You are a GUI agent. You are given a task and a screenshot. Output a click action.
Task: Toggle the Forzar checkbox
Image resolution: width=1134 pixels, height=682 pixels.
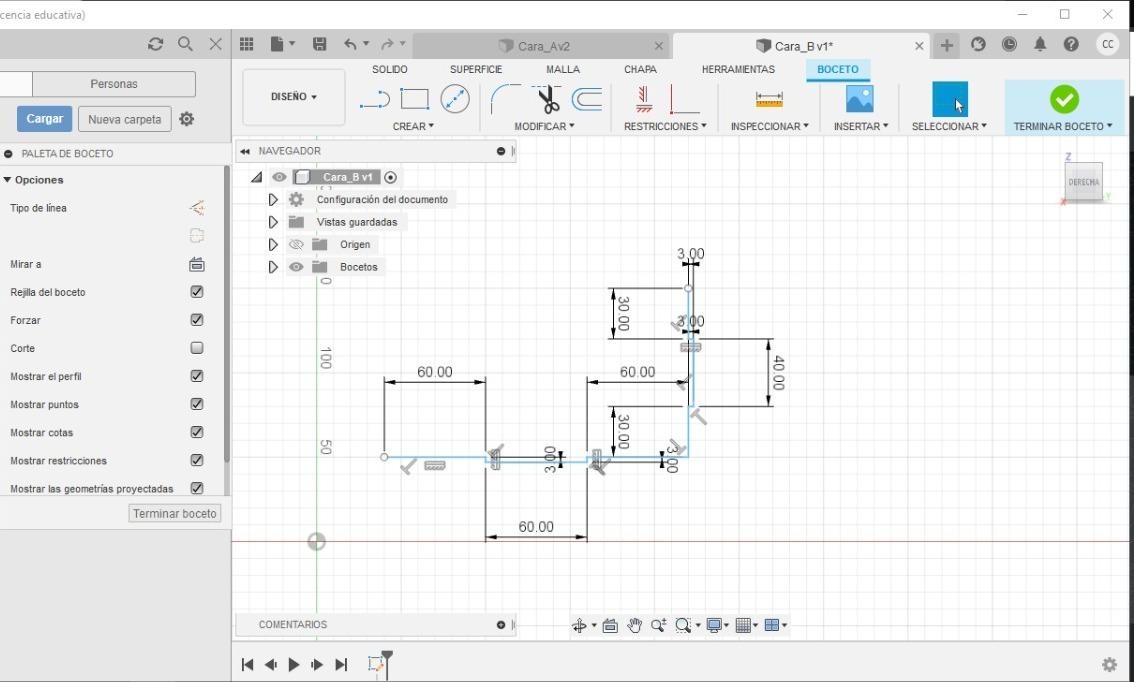click(197, 320)
